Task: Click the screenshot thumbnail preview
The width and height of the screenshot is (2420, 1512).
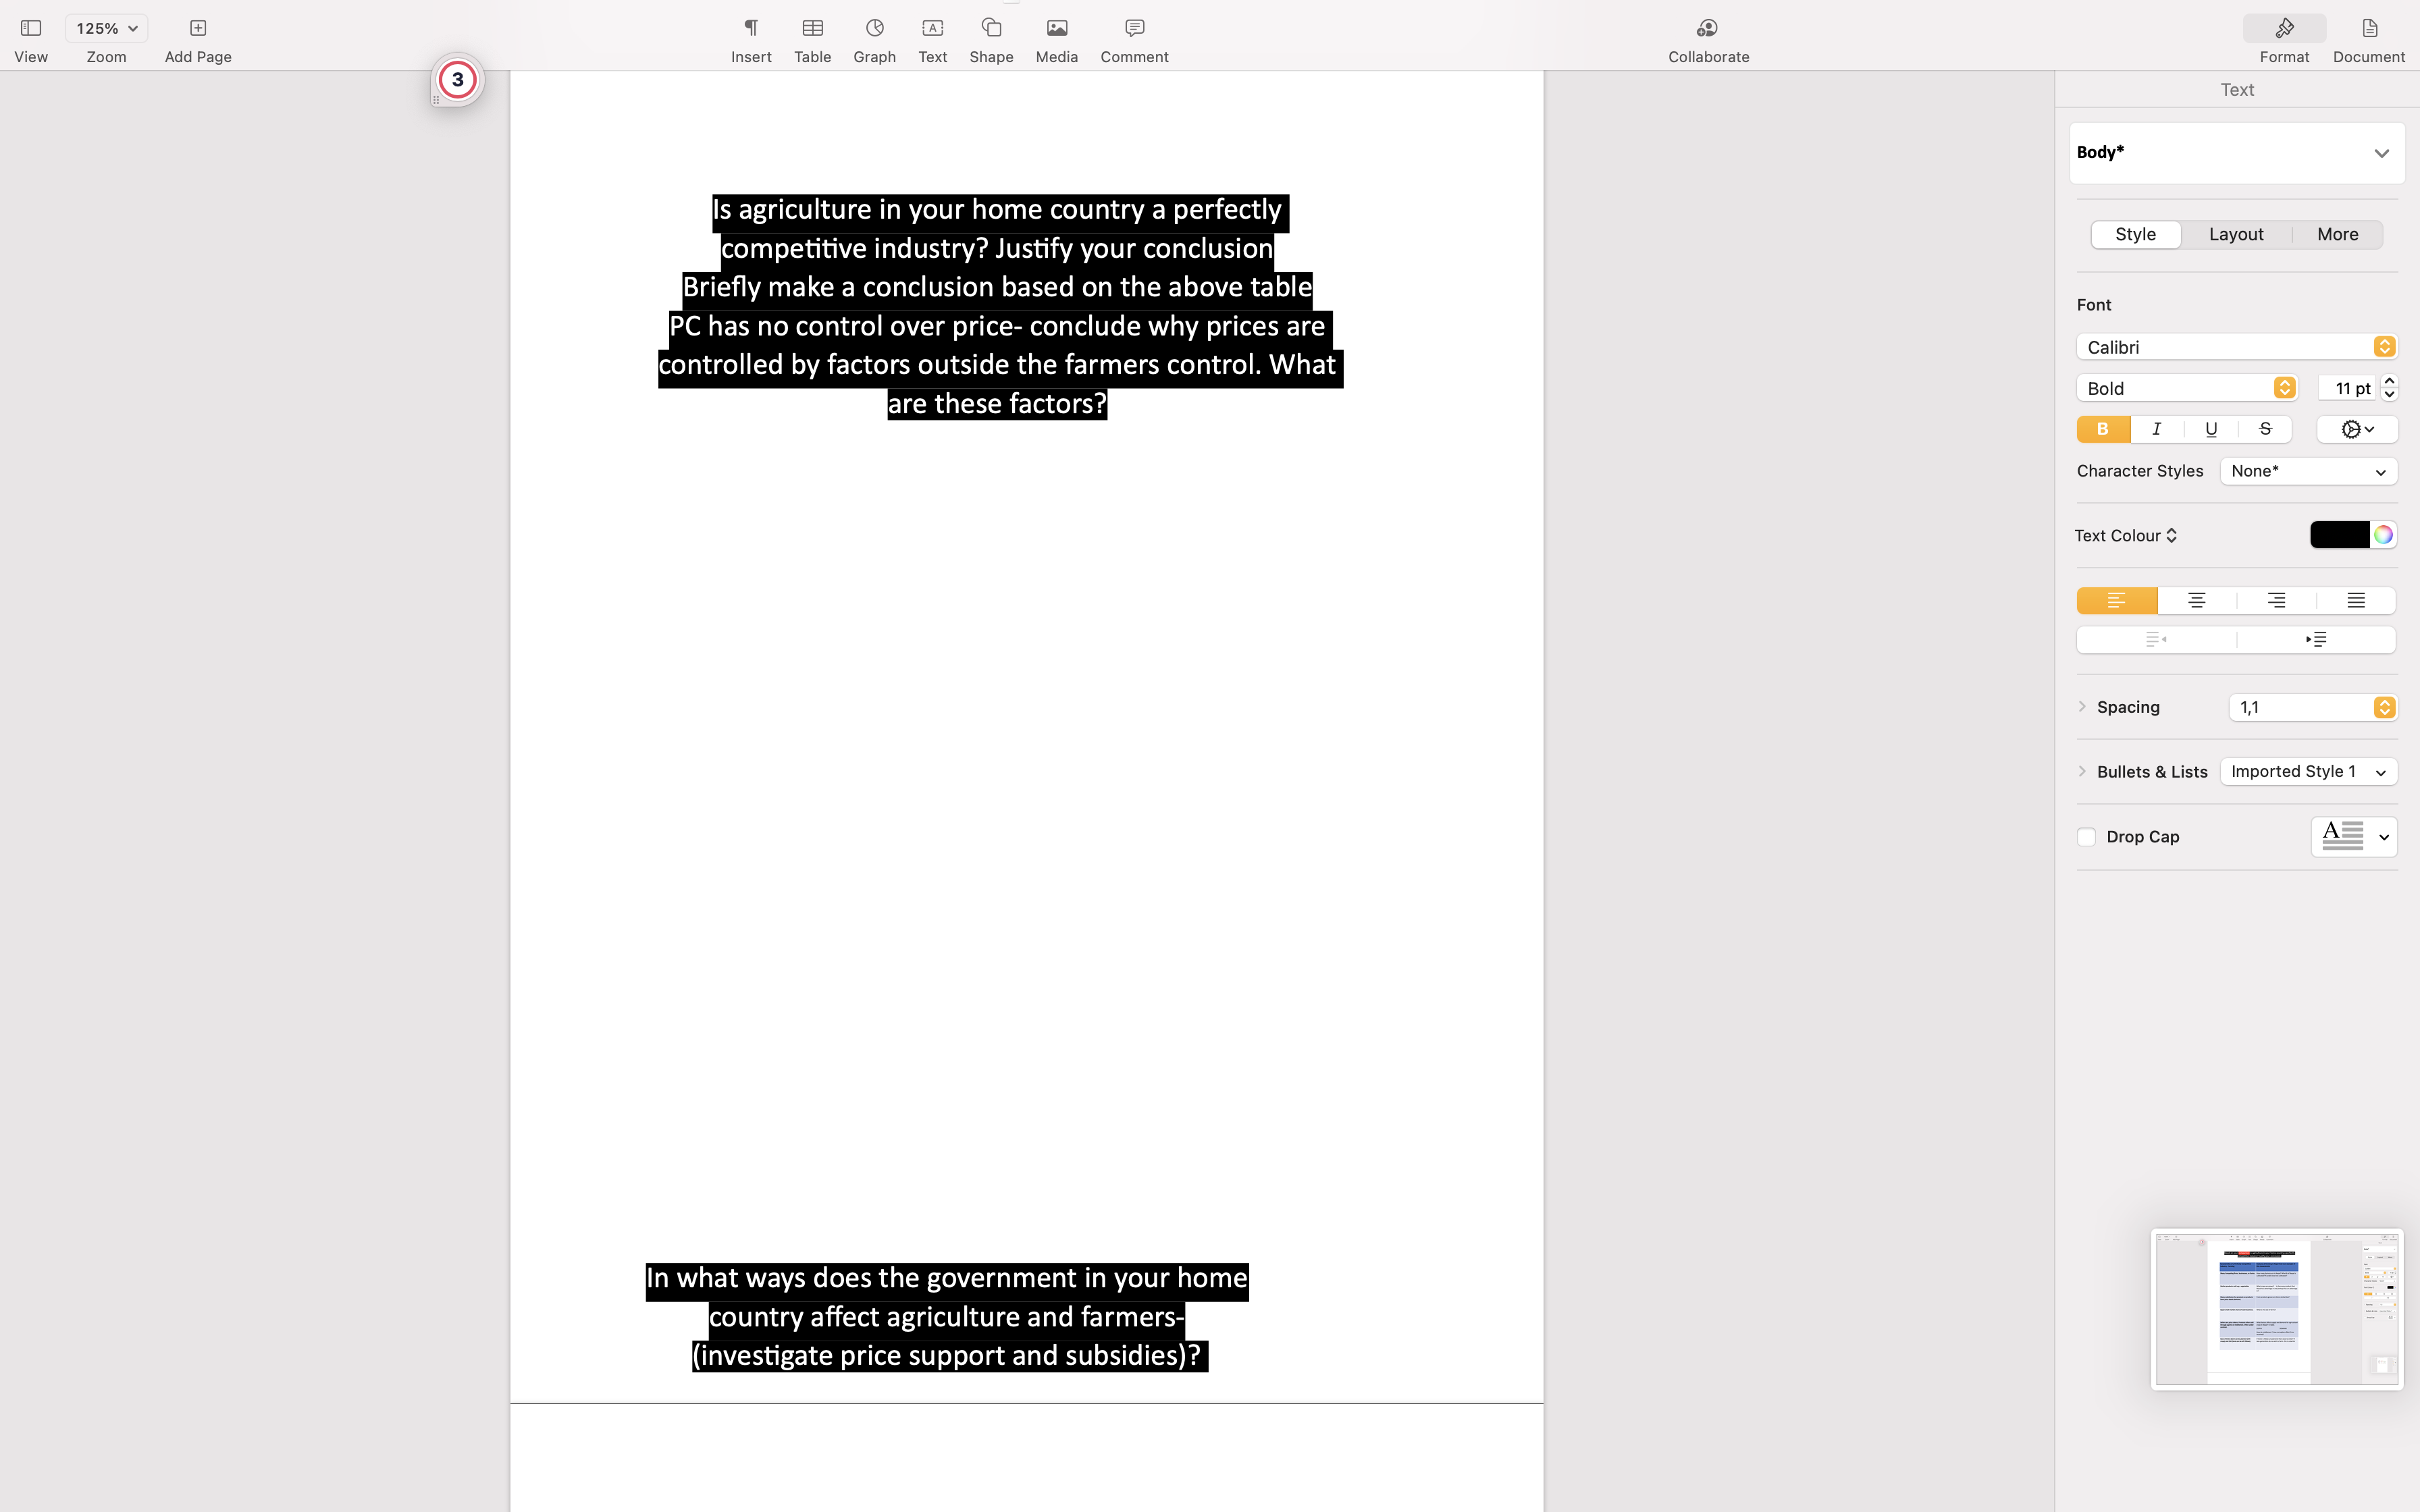Action: coord(2276,1309)
